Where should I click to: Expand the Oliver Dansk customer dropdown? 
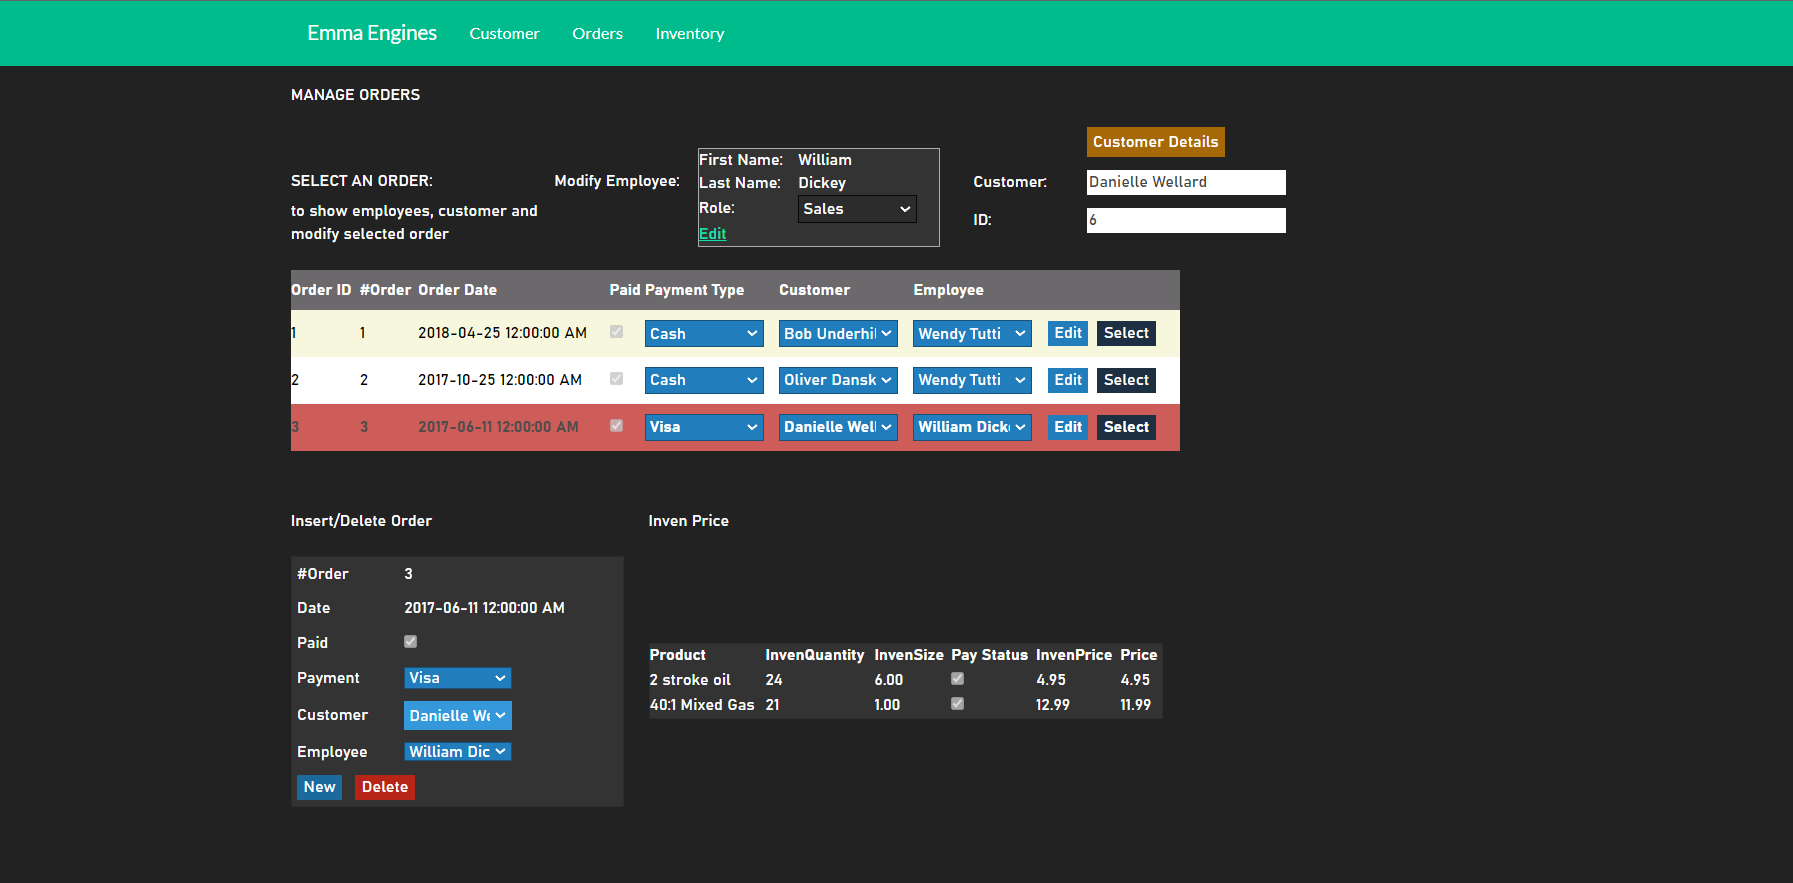pyautogui.click(x=837, y=380)
